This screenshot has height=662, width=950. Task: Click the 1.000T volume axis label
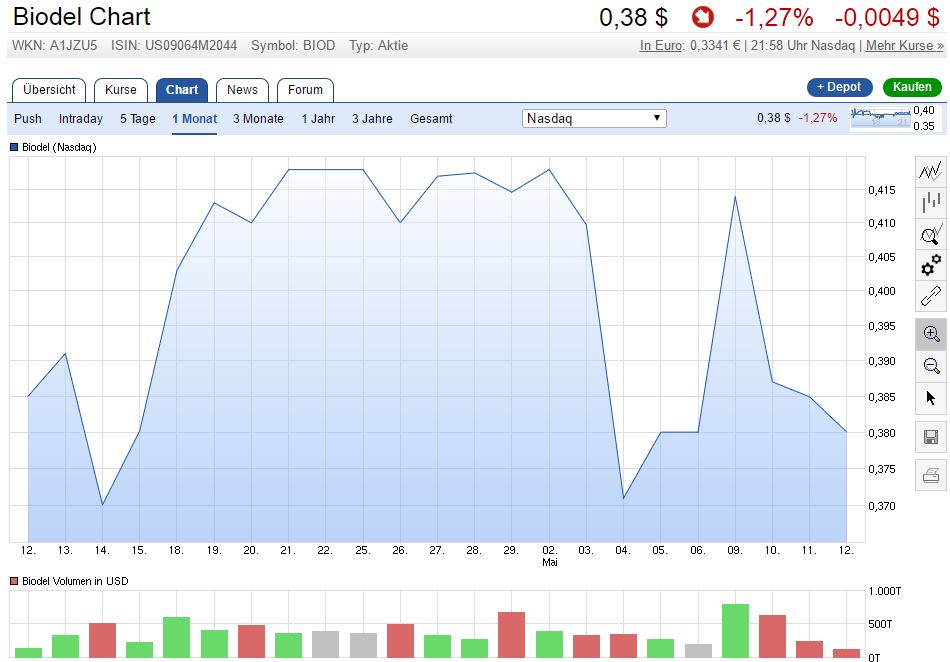pyautogui.click(x=885, y=591)
